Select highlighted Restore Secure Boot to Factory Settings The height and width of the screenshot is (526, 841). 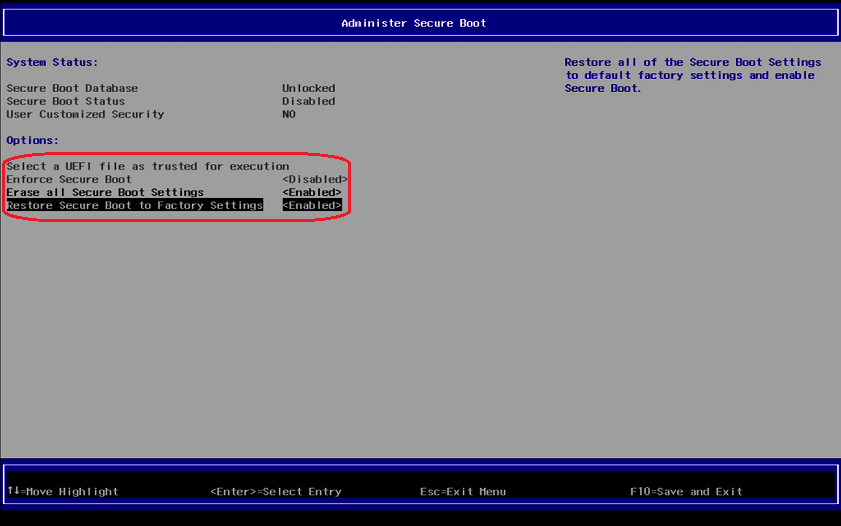click(134, 205)
